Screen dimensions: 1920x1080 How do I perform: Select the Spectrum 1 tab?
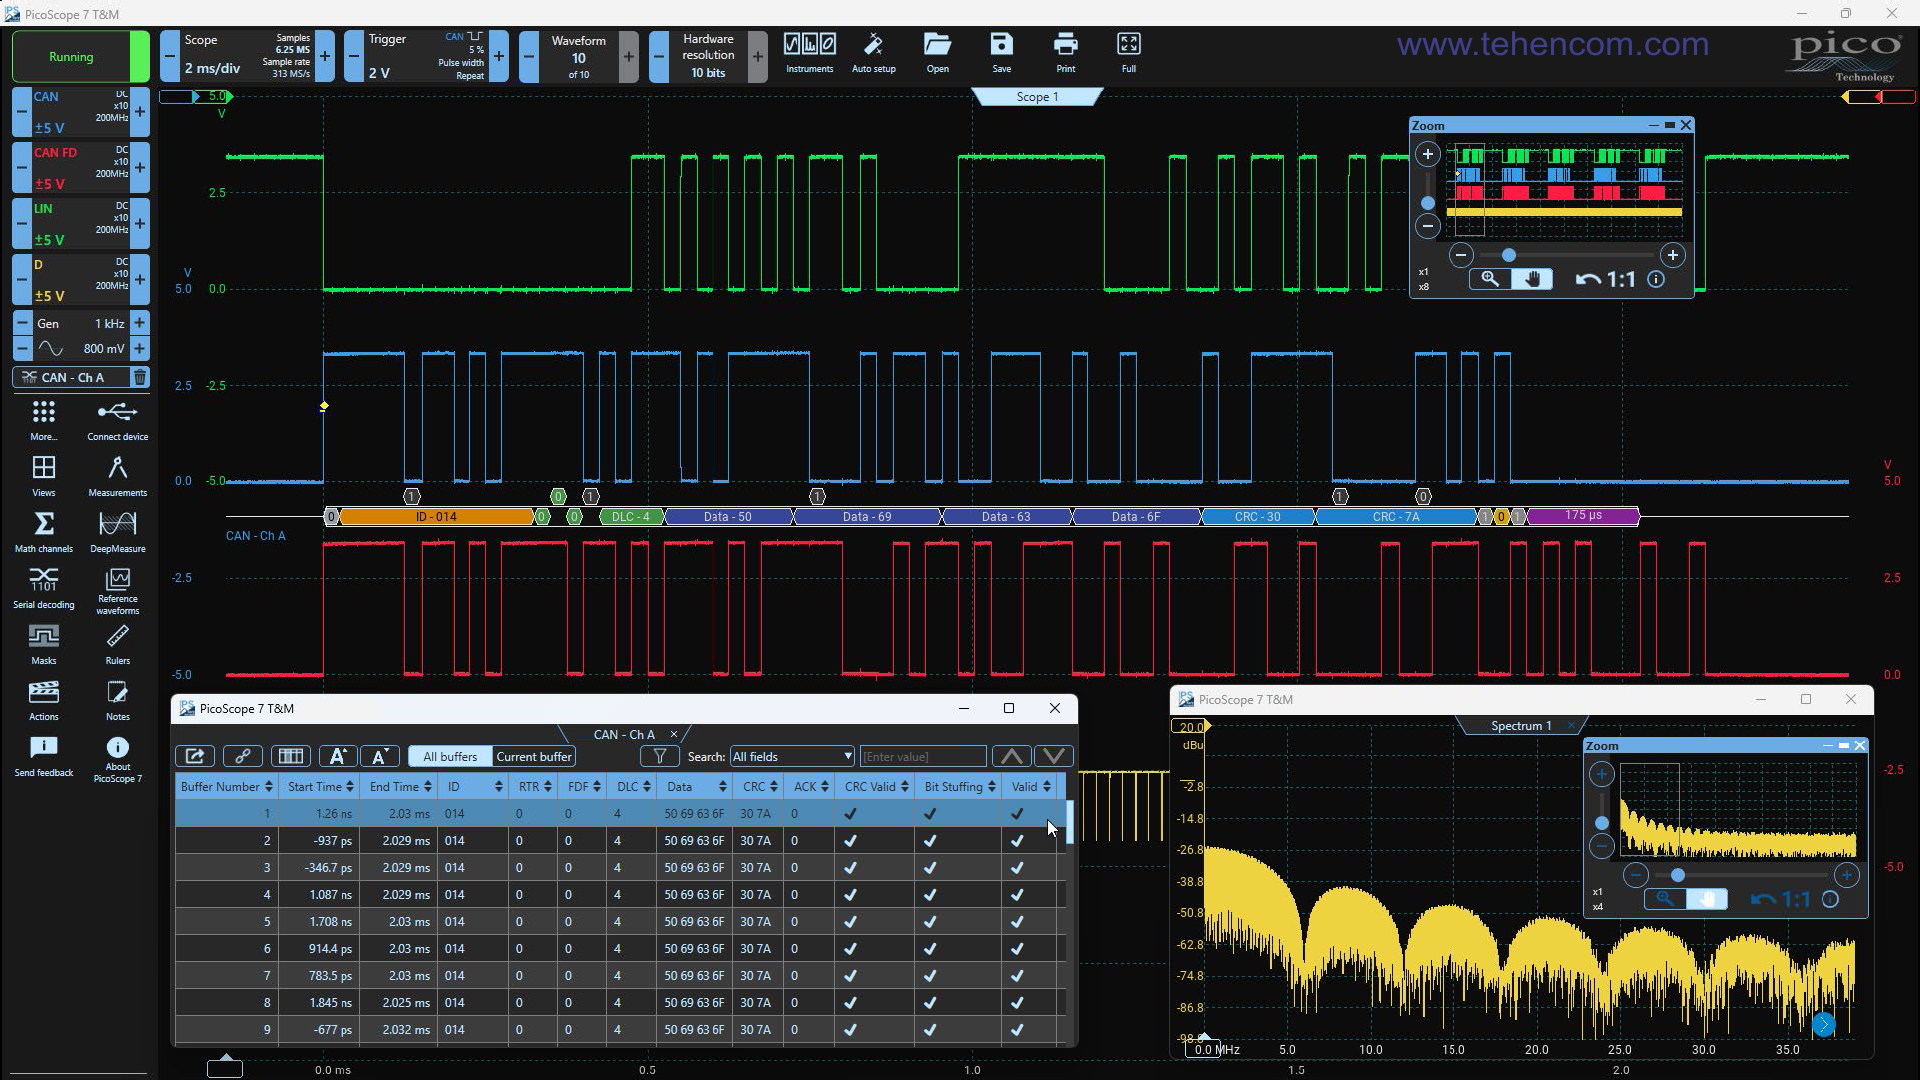click(1520, 726)
